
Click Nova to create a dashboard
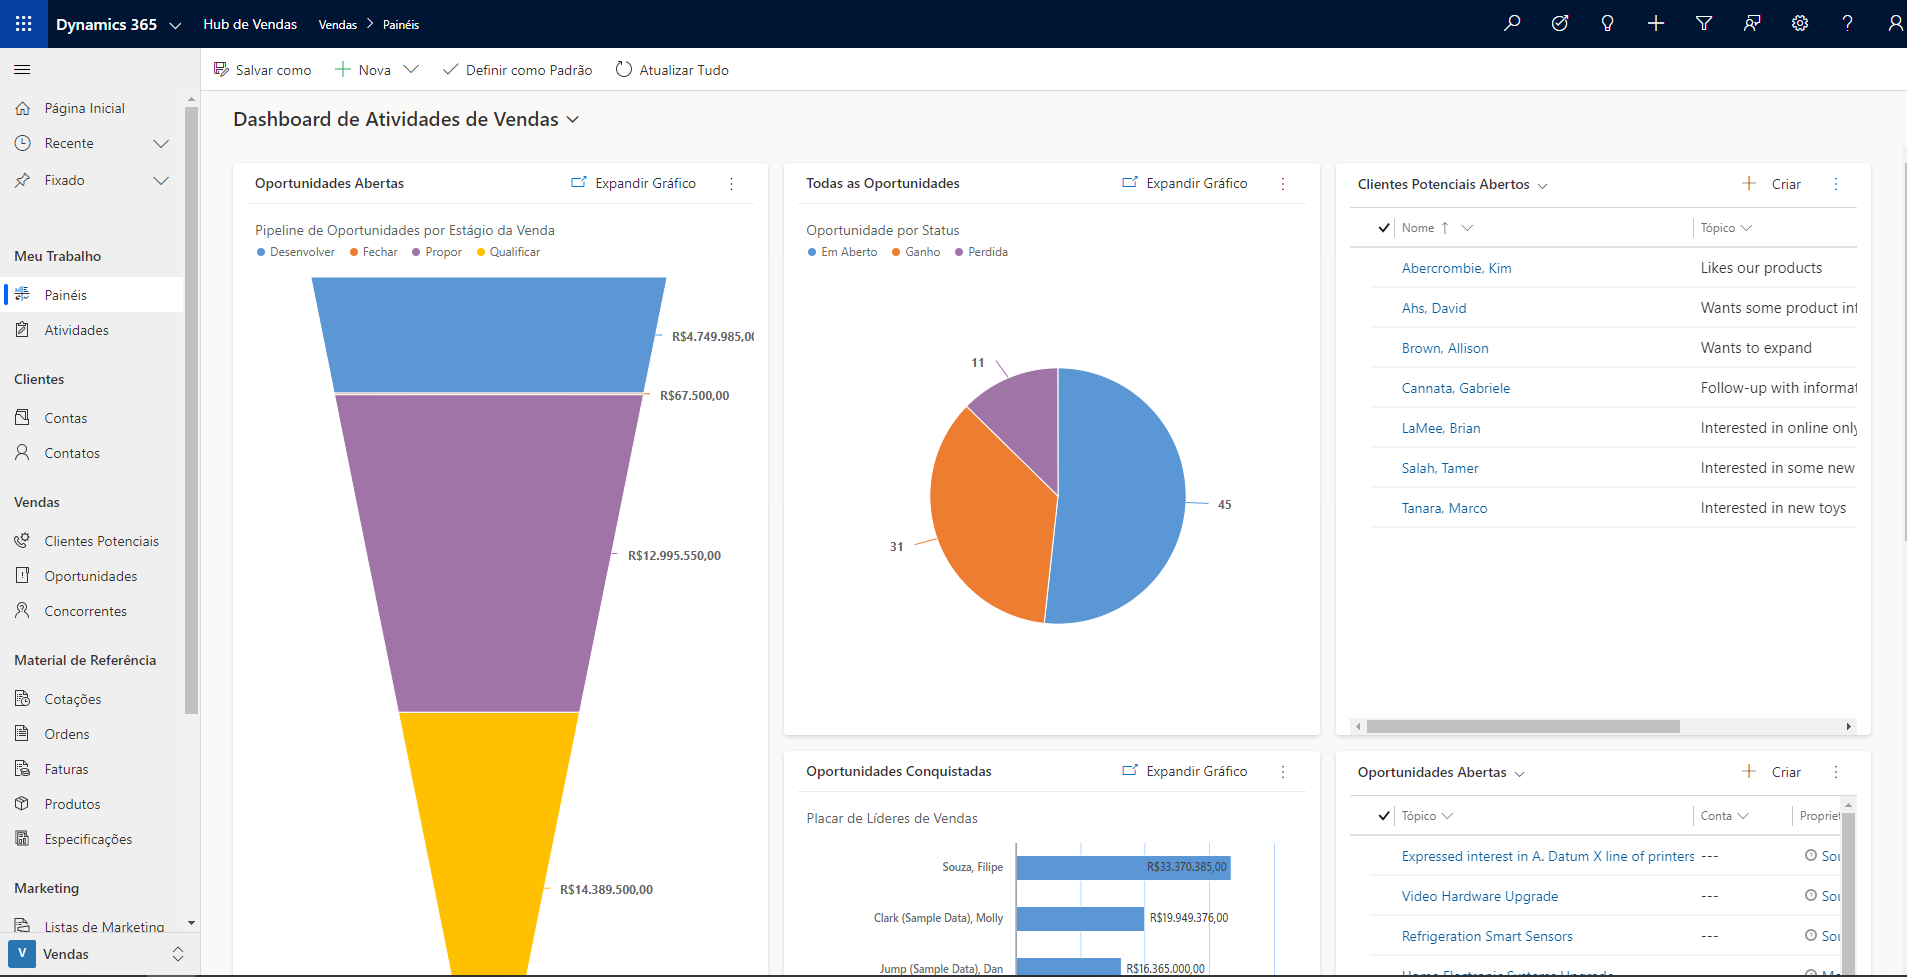point(363,70)
